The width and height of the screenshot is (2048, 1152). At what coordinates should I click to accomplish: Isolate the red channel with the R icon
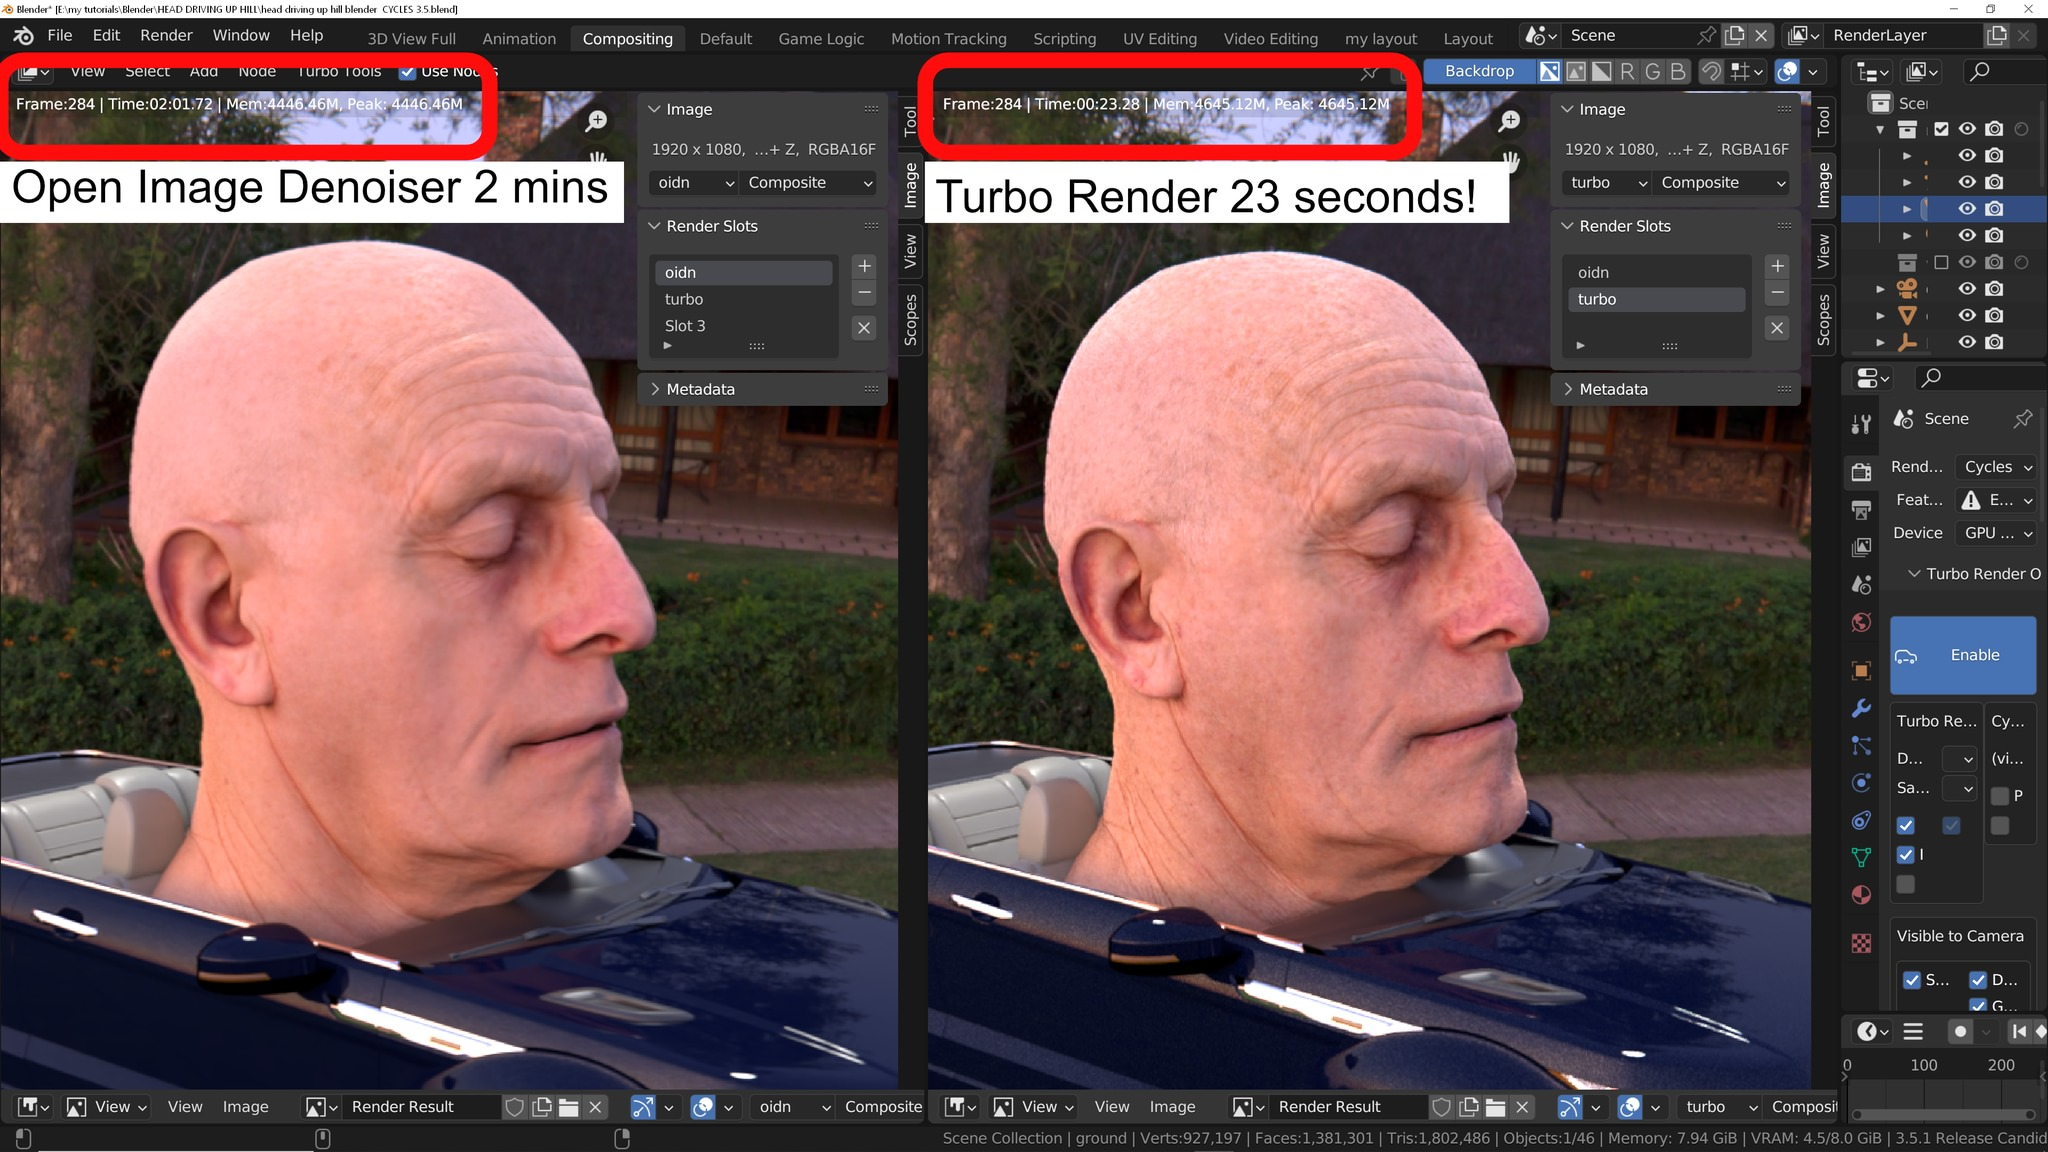[1627, 71]
